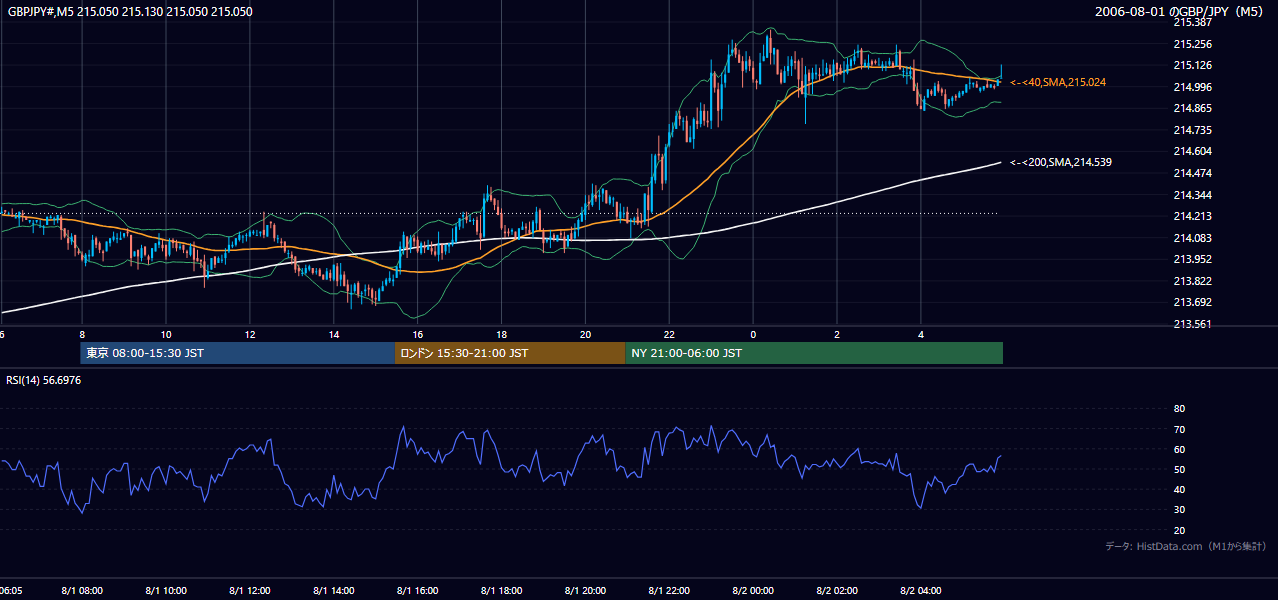Click hour tick 20 under the price chart
1278x600 pixels.
pos(586,334)
